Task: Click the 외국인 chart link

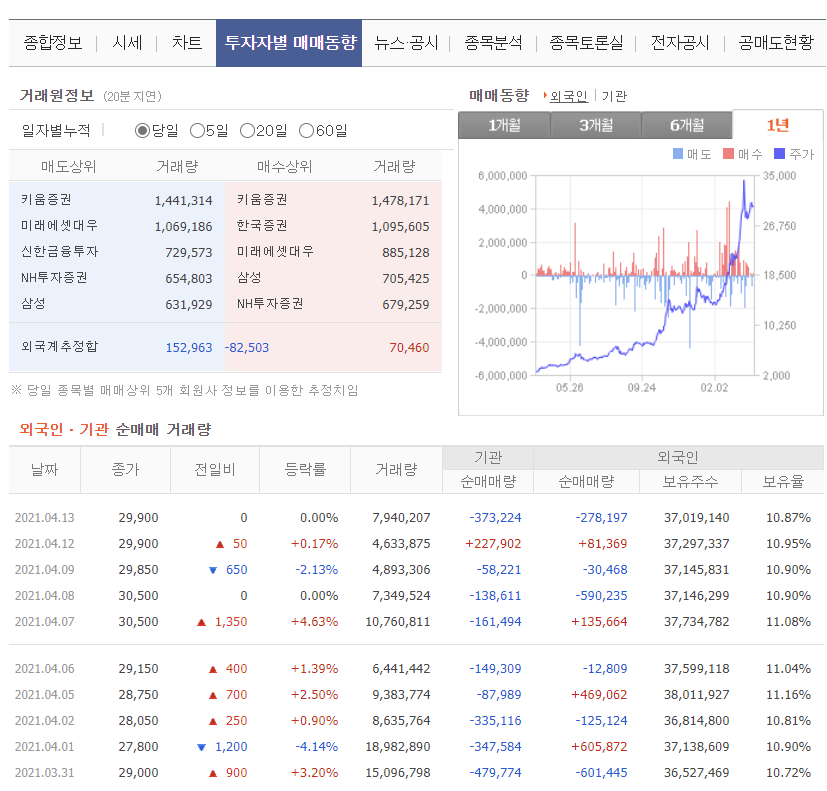Action: click(569, 96)
